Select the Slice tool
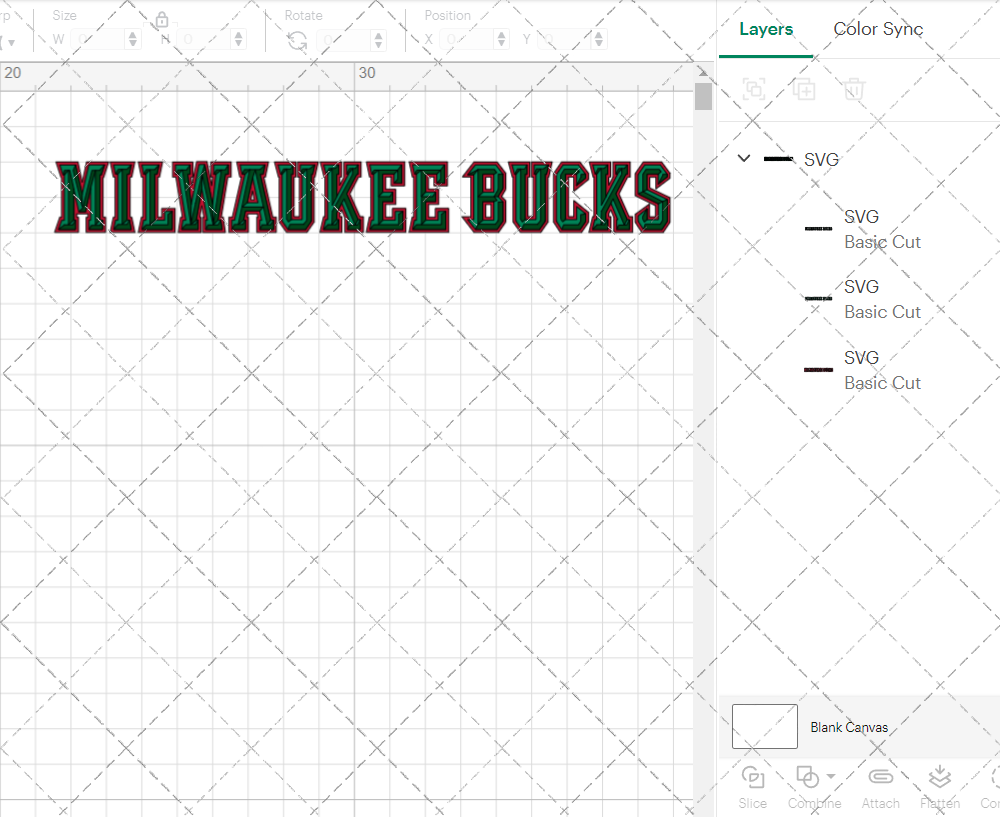The image size is (1000, 817). [753, 787]
